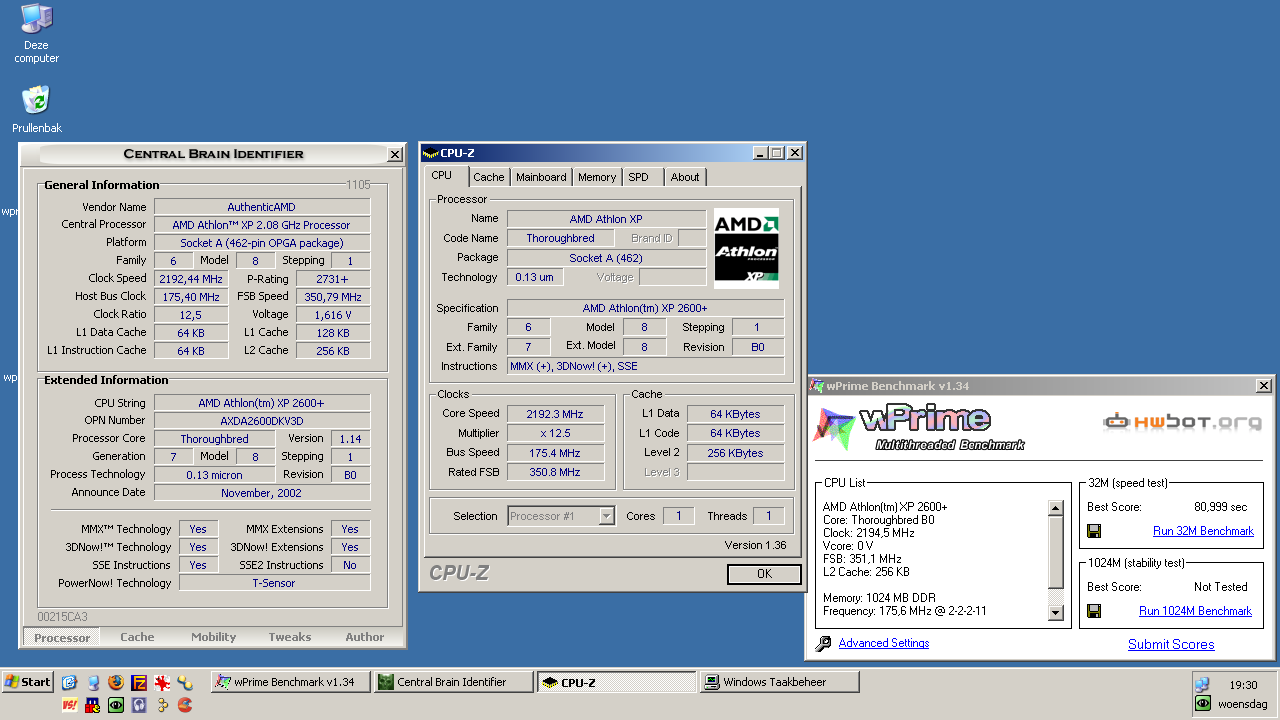This screenshot has width=1280, height=720.
Task: Click OK button in CPU-Z
Action: tap(764, 574)
